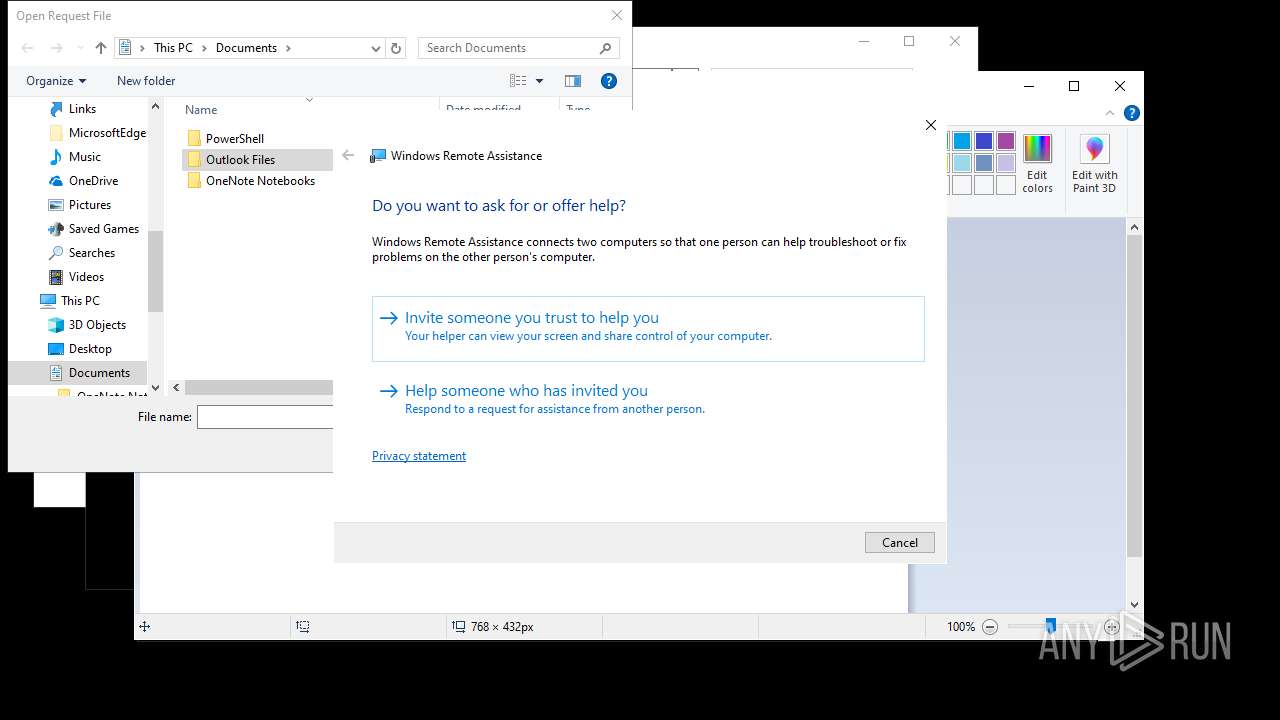This screenshot has height=720, width=1280.
Task: Select the light blue swatch
Action: 962,163
